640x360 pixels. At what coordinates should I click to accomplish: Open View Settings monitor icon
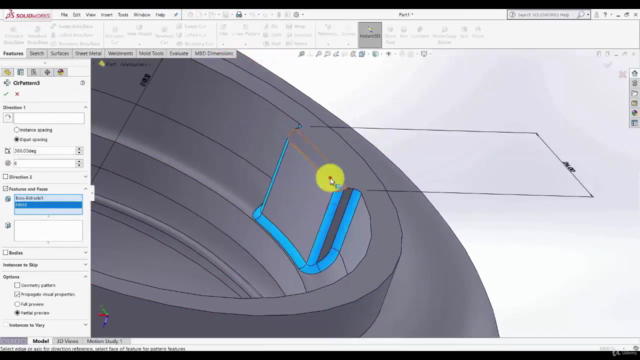pos(424,54)
